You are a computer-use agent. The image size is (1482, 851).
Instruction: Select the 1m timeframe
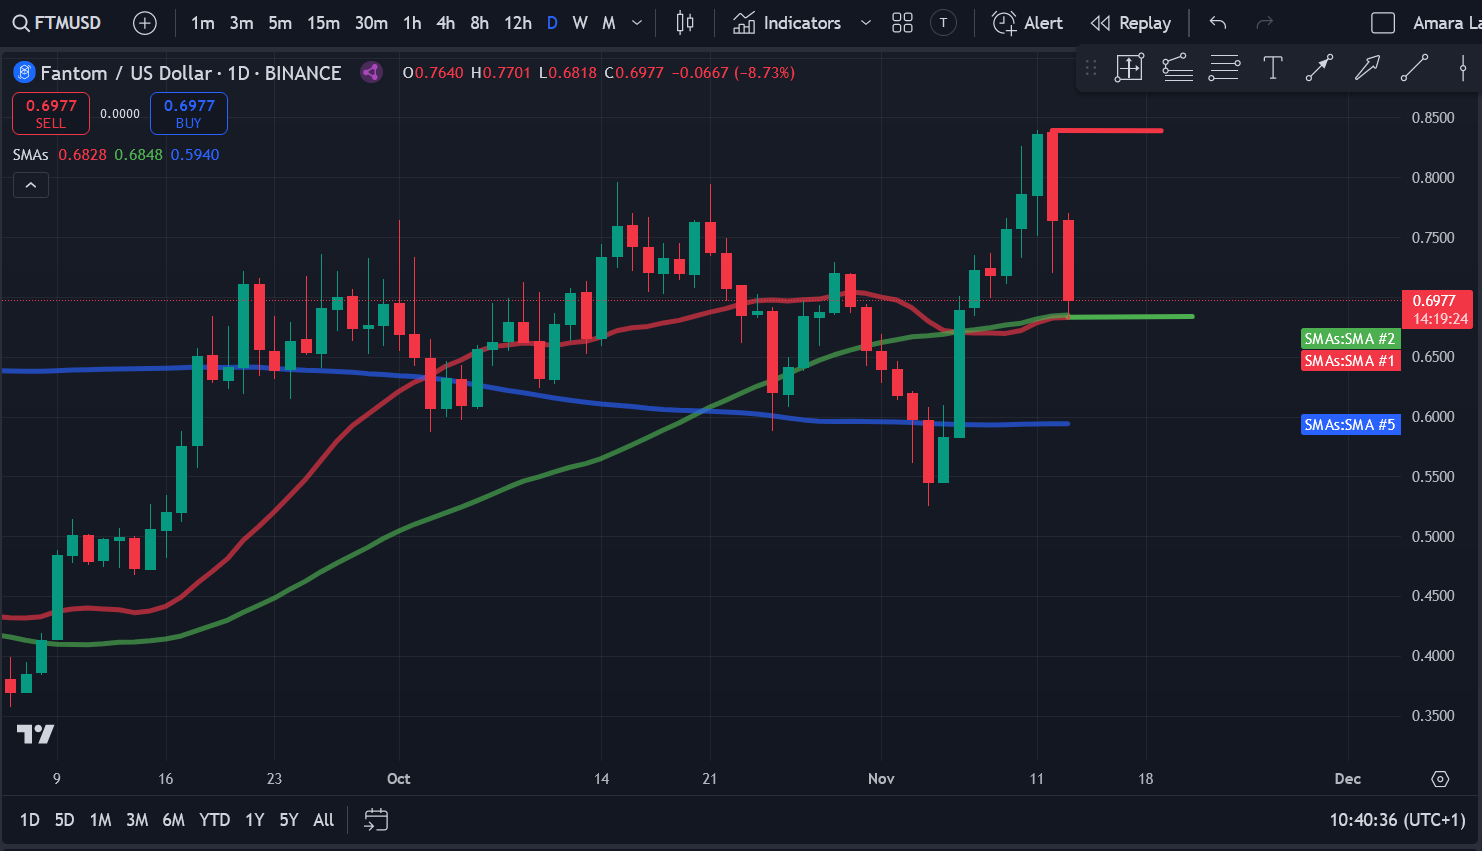click(203, 22)
